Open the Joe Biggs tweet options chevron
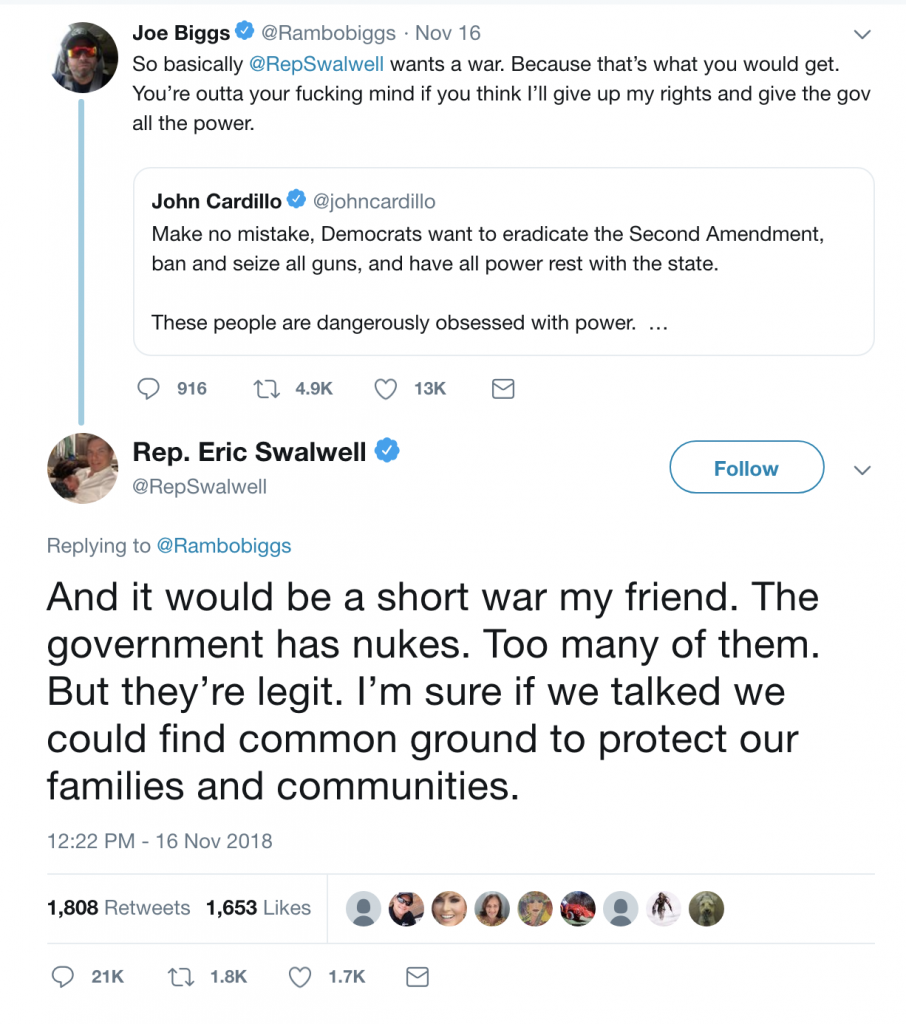This screenshot has width=906, height=1024. pos(862,34)
